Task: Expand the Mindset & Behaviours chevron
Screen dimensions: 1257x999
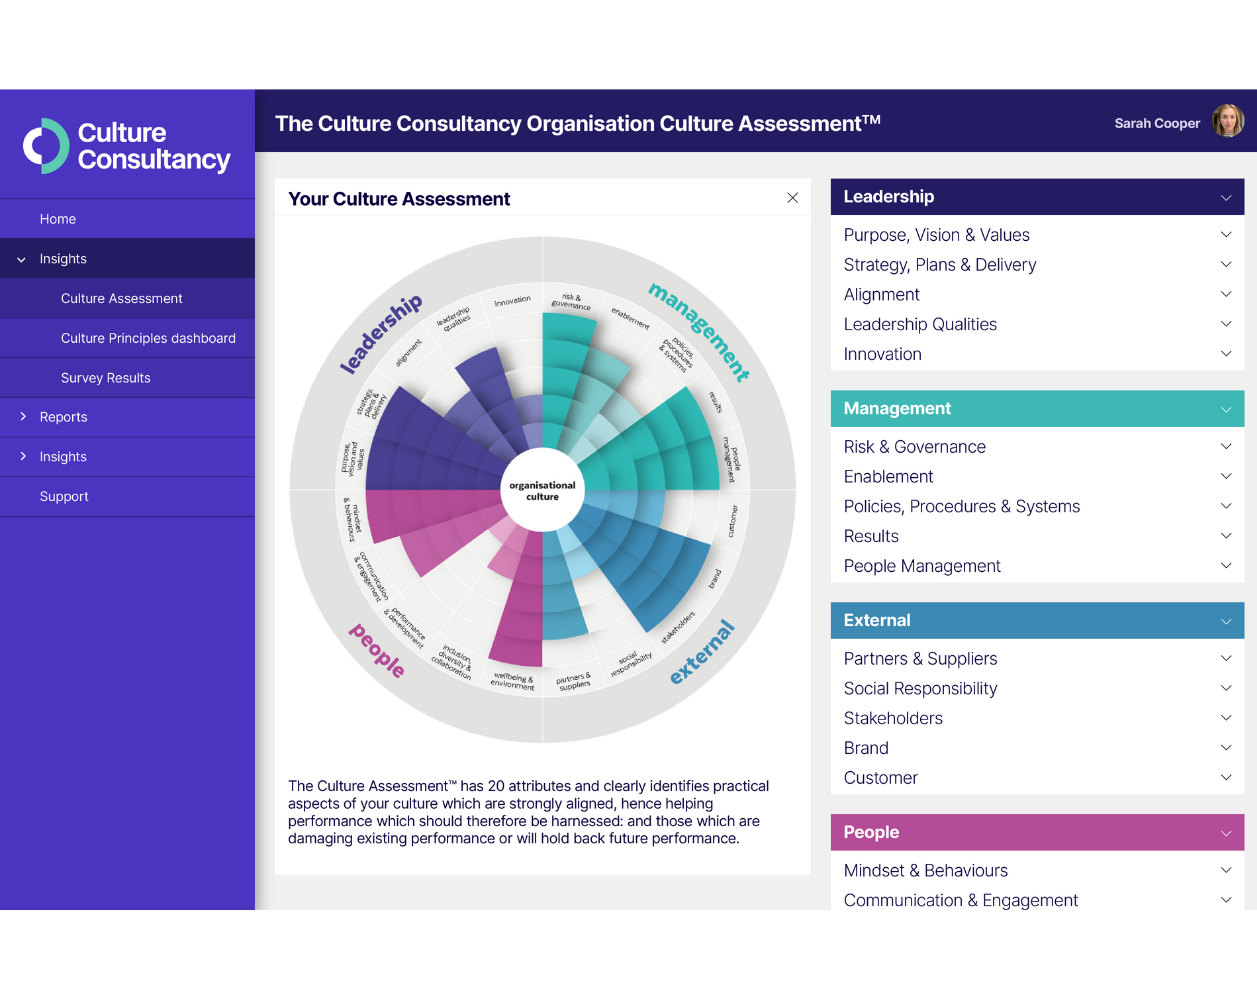Action: (x=1225, y=871)
